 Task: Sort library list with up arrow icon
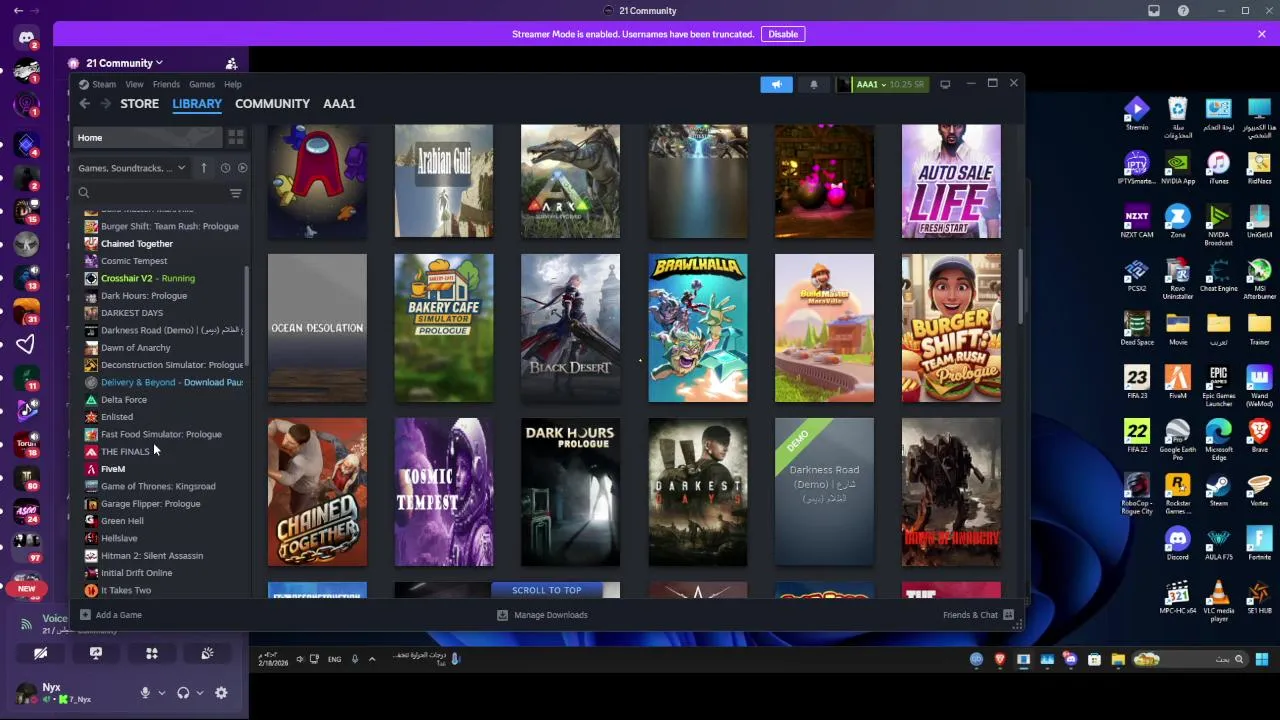pyautogui.click(x=204, y=168)
